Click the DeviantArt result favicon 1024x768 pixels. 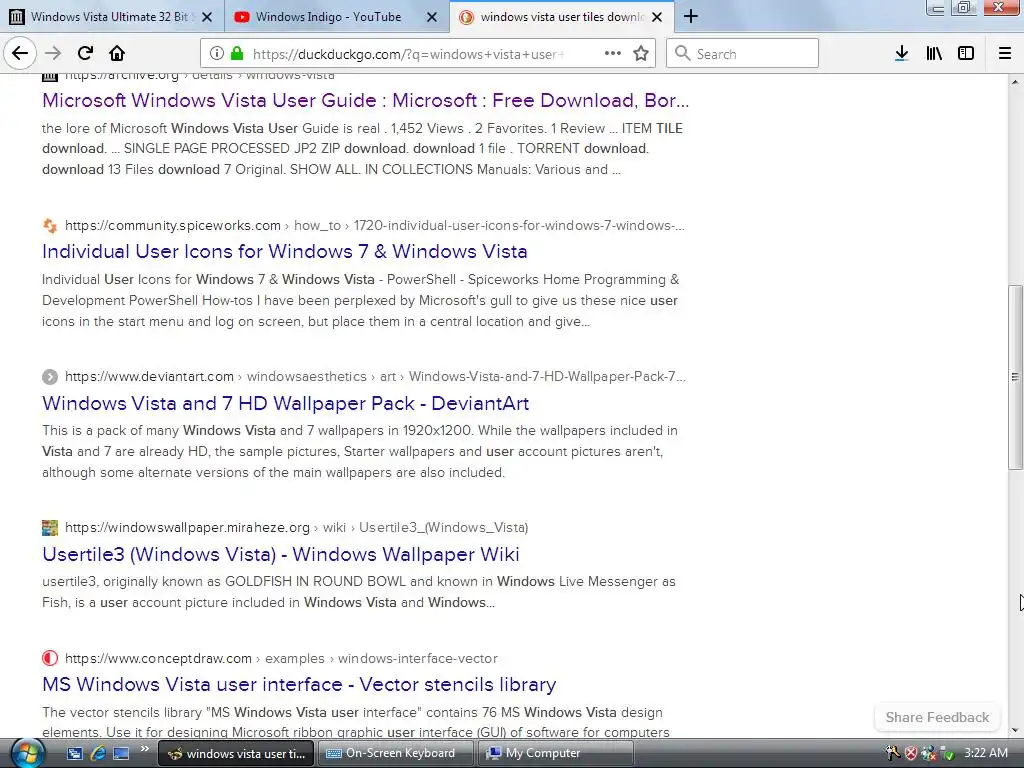[50, 377]
